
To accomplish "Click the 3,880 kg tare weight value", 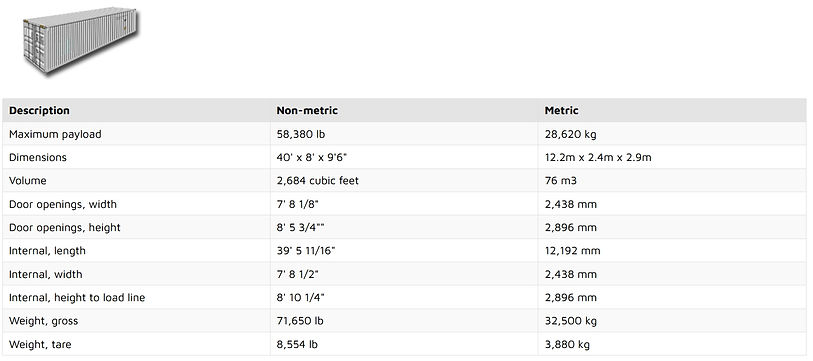I will coord(567,344).
